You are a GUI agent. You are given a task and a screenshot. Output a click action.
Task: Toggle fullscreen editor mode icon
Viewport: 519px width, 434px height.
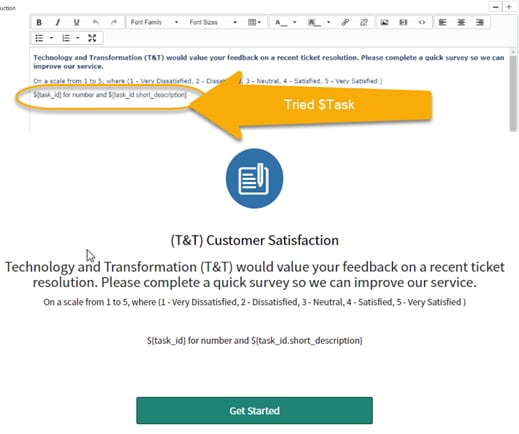(92, 38)
